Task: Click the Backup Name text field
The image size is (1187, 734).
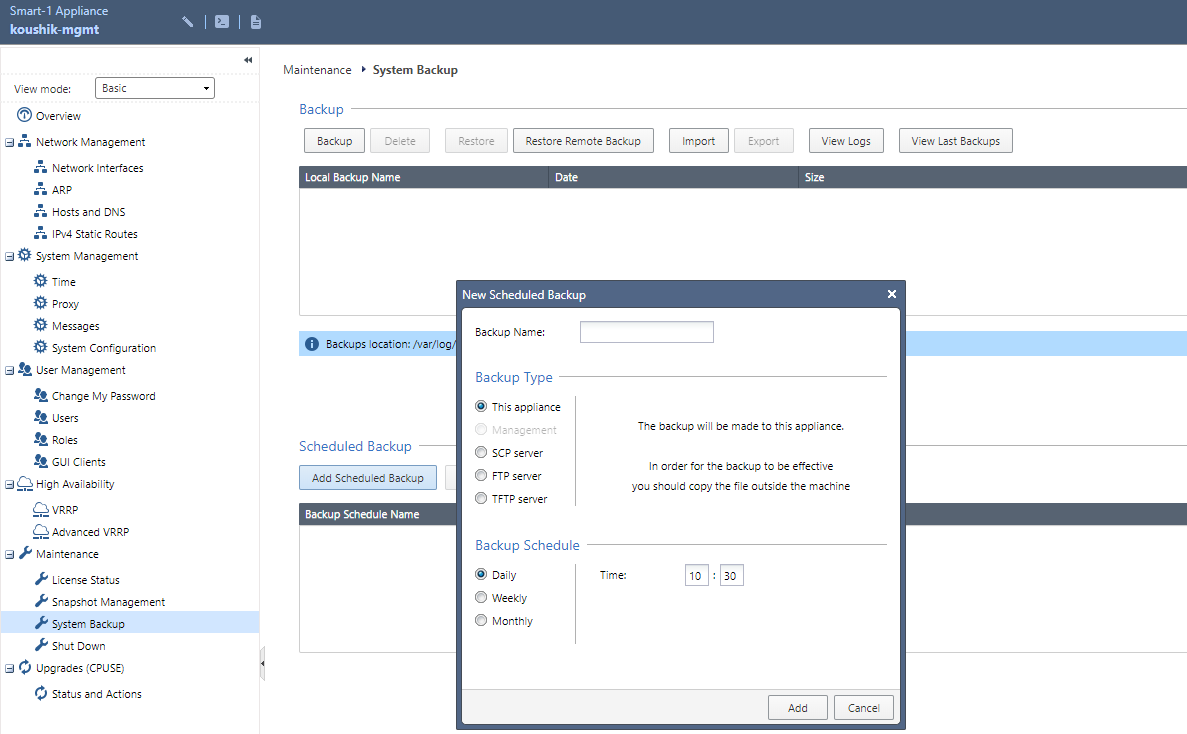Action: pos(646,332)
